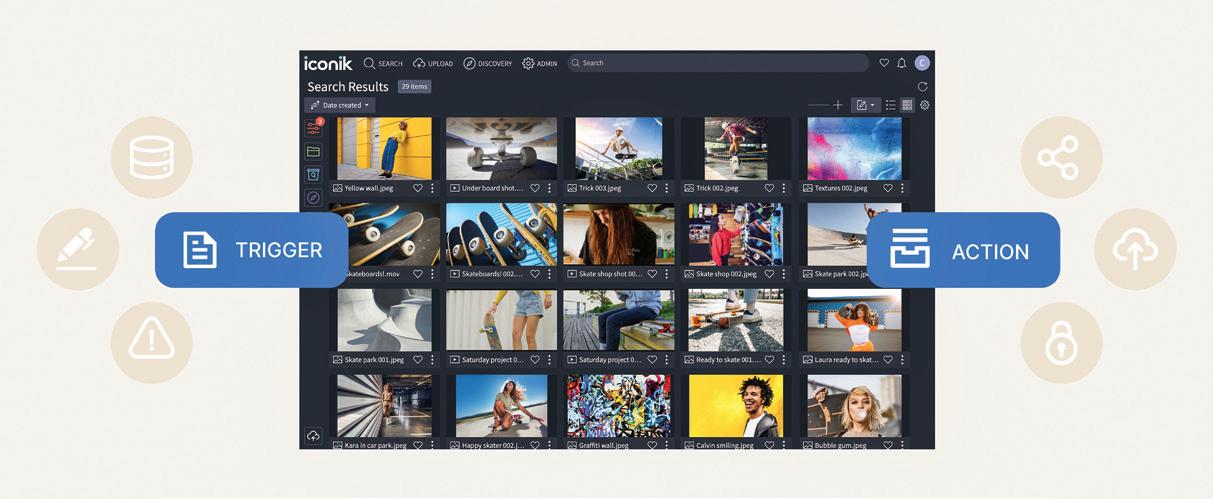Click the image icon beside Trick 002.jpeg
Image resolution: width=1213 pixels, height=499 pixels.
click(689, 188)
